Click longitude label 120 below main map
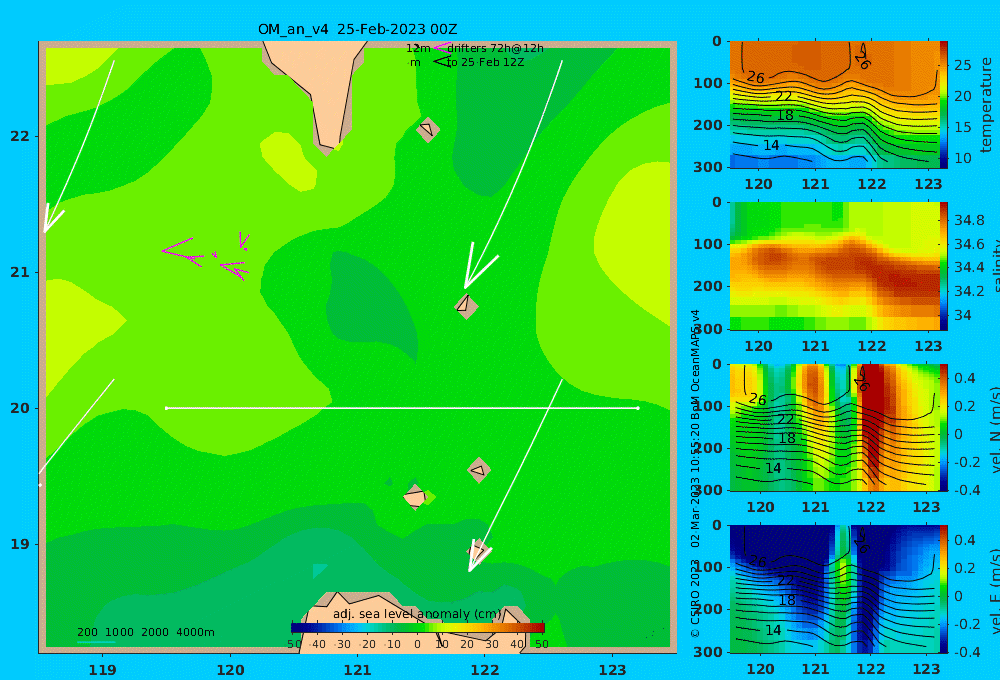This screenshot has height=680, width=1000. click(230, 670)
